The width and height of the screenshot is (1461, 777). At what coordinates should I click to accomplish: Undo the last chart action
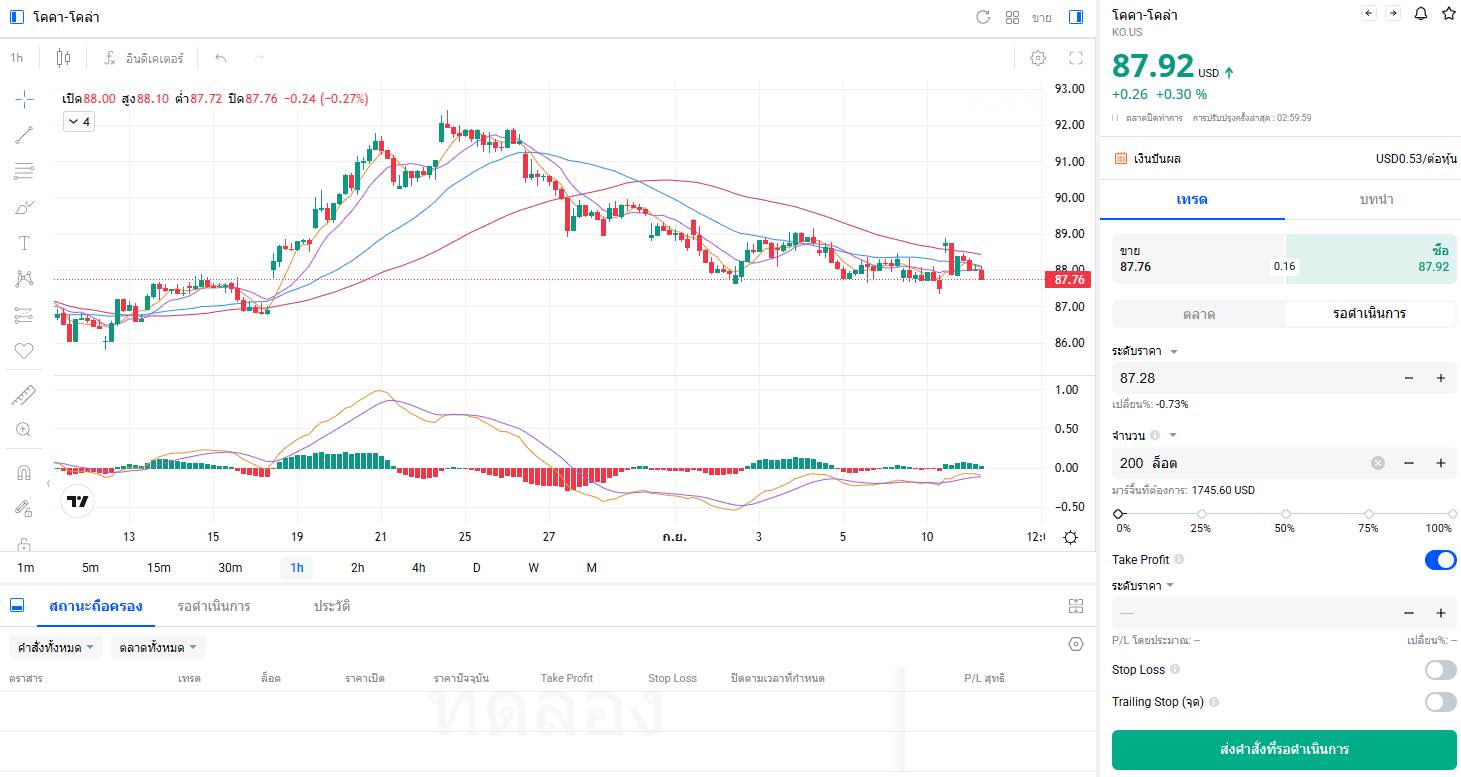click(x=221, y=58)
